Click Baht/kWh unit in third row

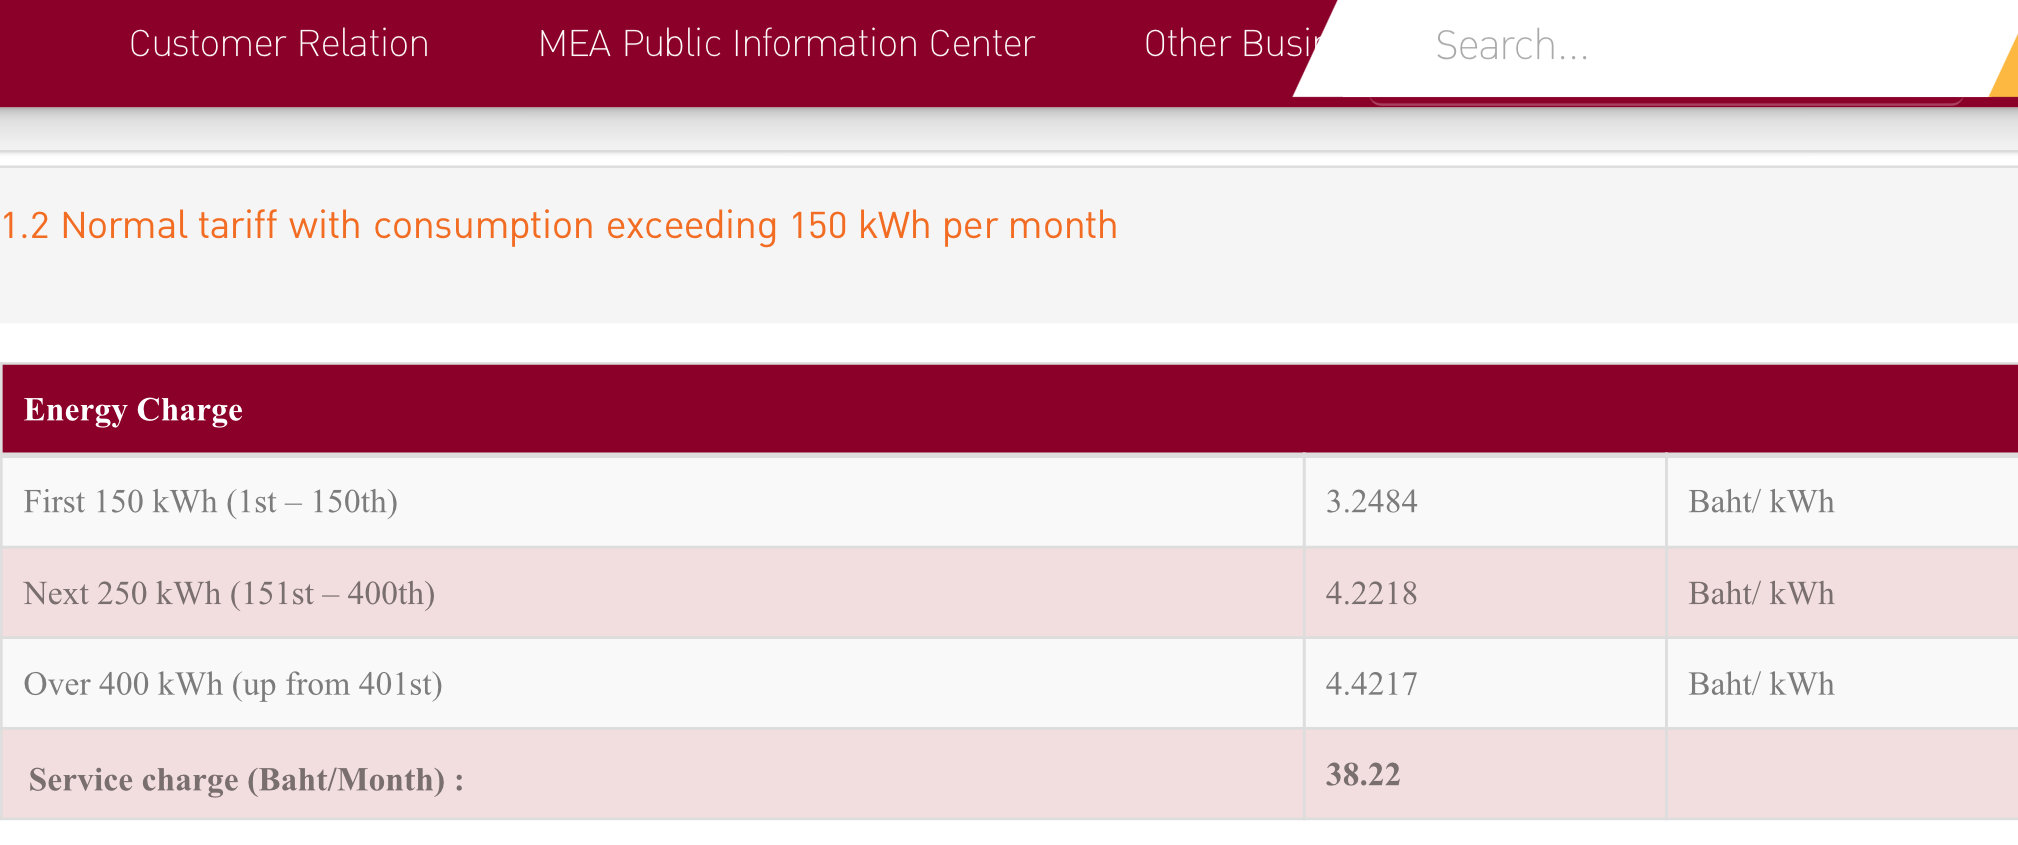[x=1761, y=685]
